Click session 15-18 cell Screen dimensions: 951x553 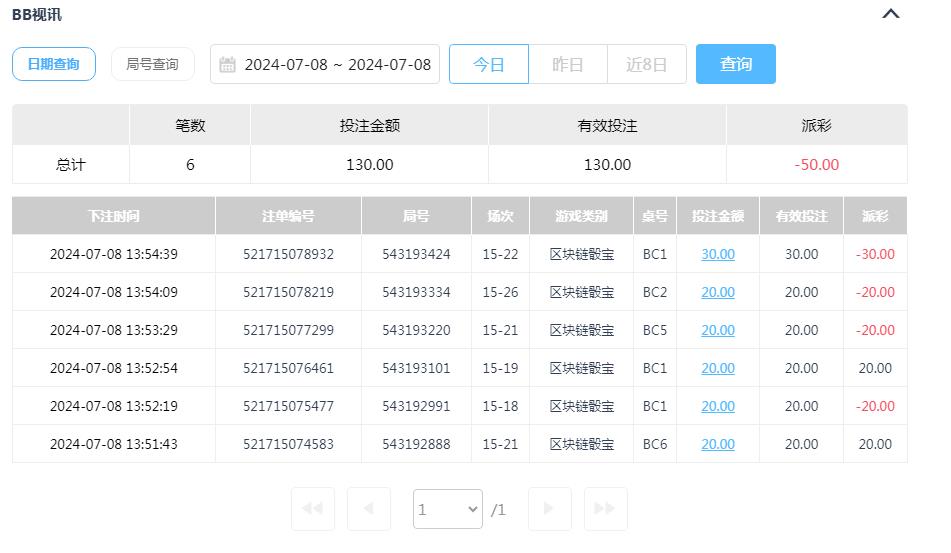tap(500, 406)
